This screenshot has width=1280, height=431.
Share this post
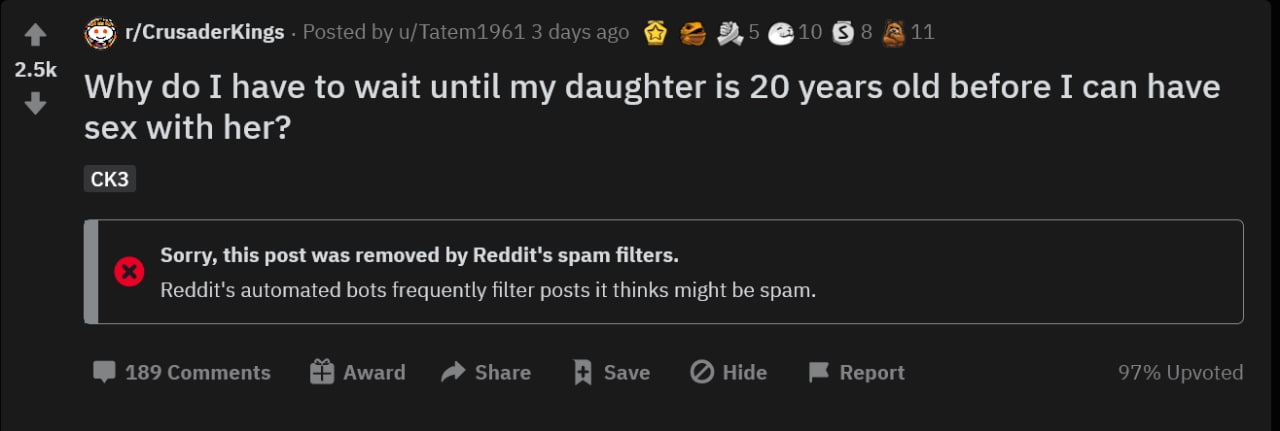pos(486,373)
